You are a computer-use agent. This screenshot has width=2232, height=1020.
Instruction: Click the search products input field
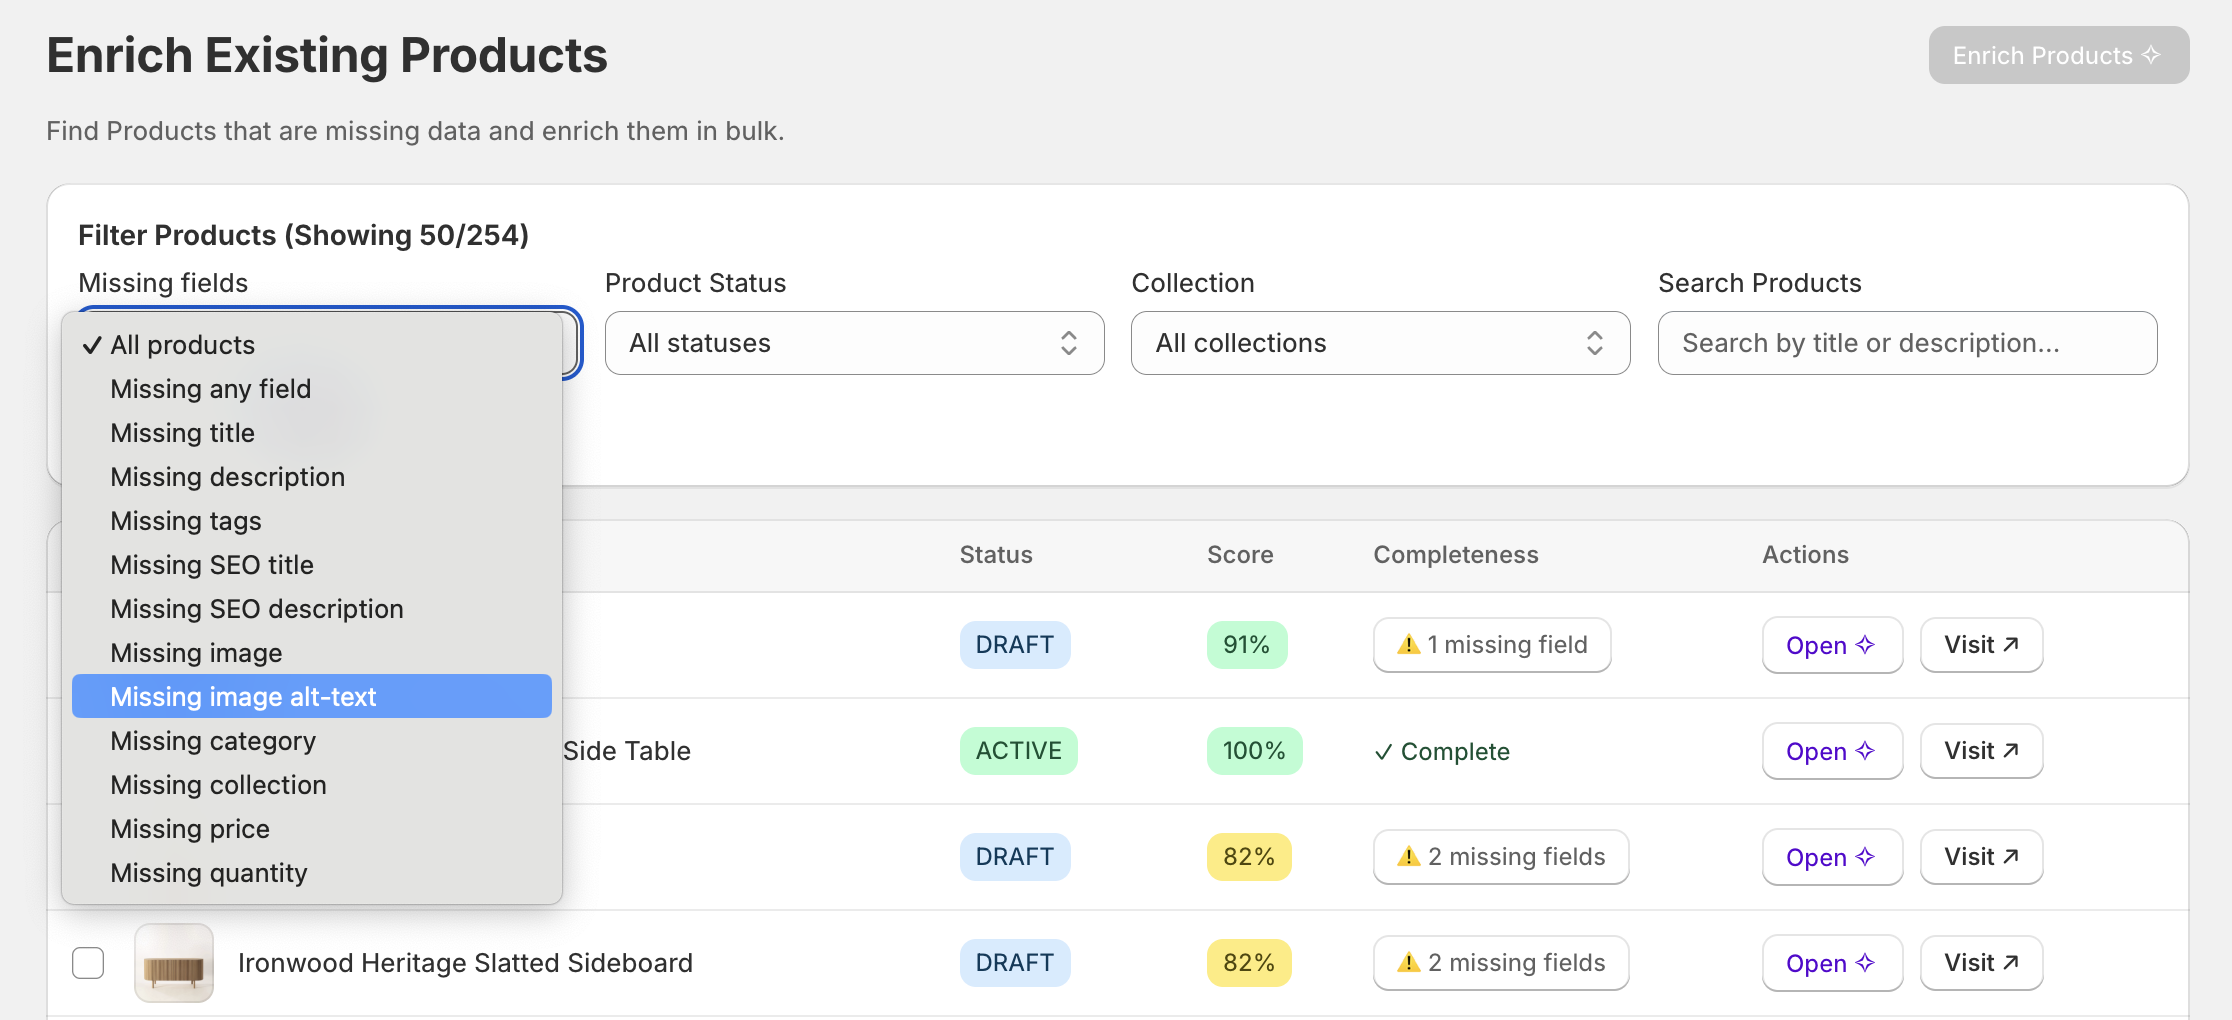[1906, 343]
